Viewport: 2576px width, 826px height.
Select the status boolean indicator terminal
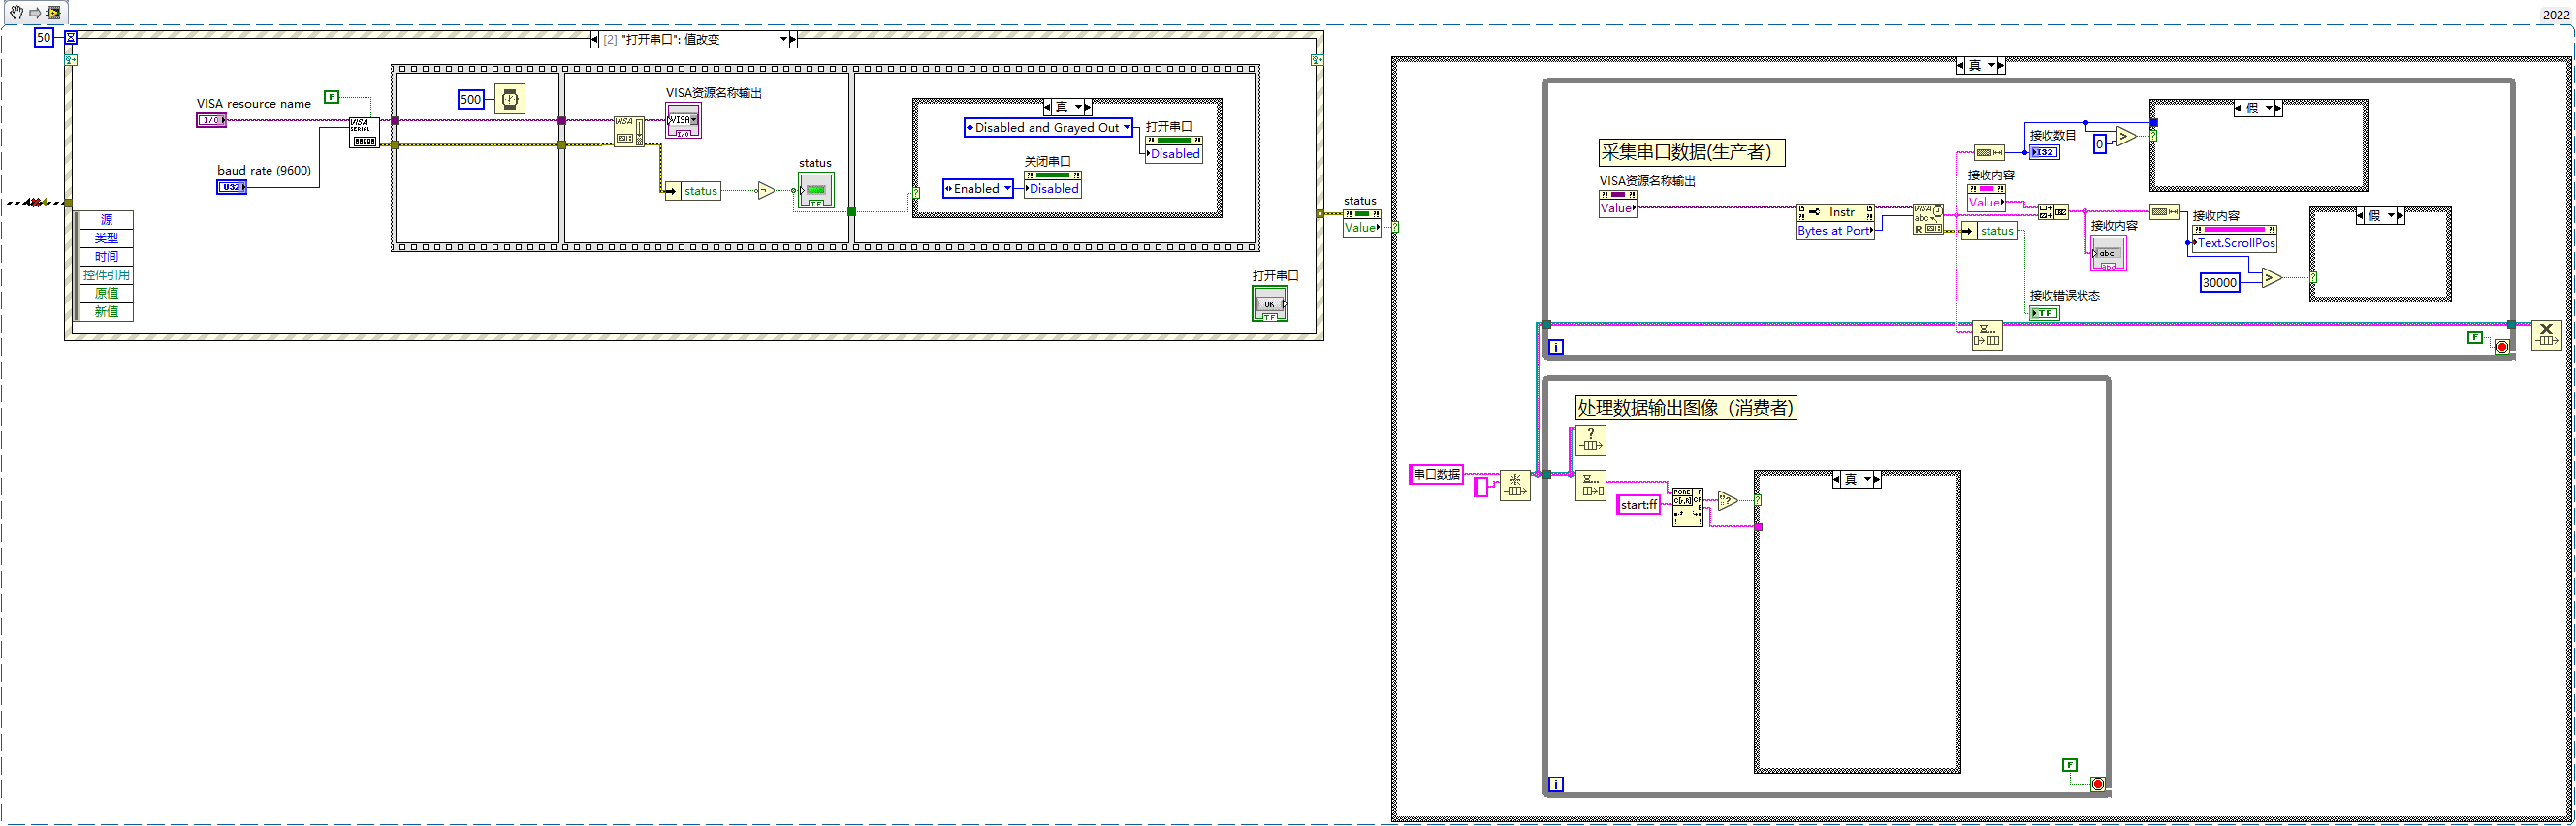[816, 190]
